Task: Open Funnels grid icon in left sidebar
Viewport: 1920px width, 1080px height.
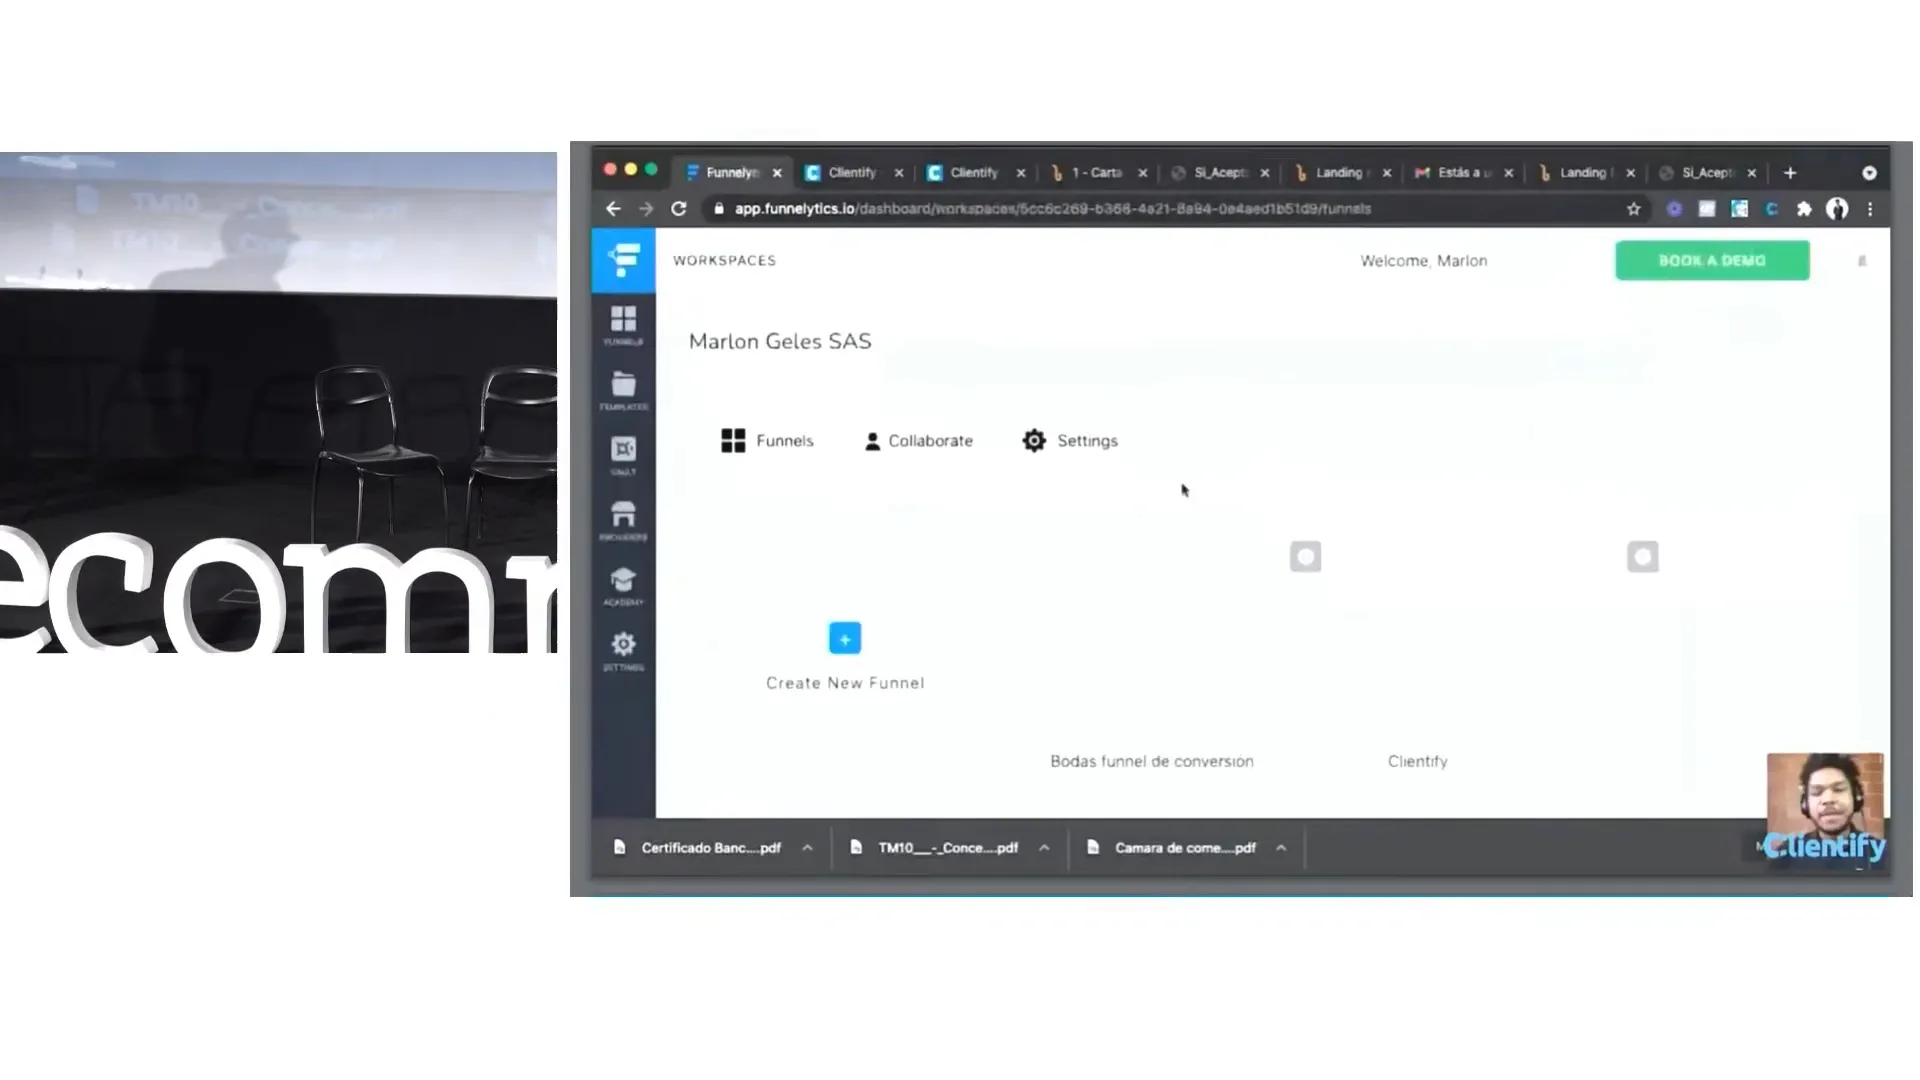Action: [623, 321]
